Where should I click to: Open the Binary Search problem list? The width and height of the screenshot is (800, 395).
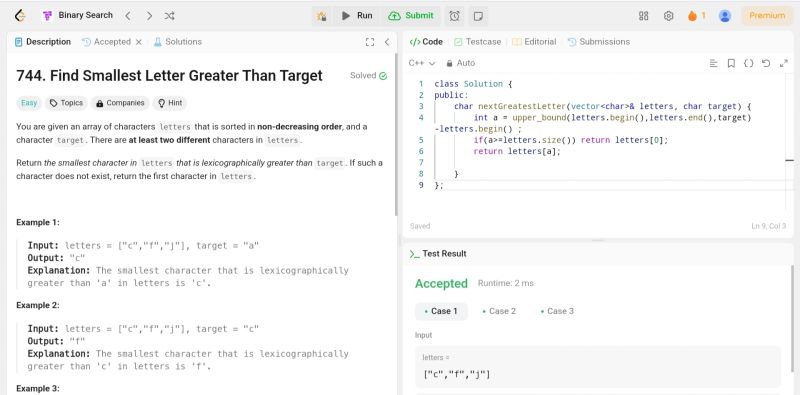tap(78, 16)
